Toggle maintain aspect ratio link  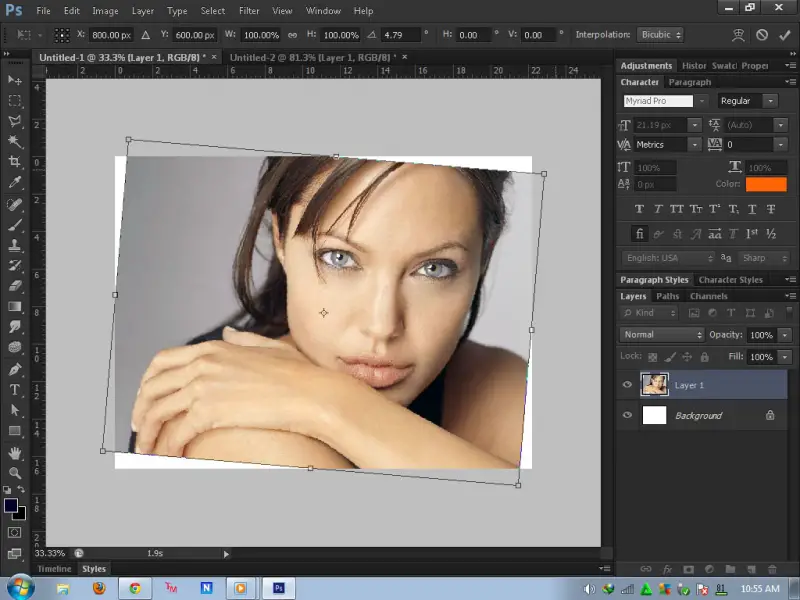tap(292, 35)
